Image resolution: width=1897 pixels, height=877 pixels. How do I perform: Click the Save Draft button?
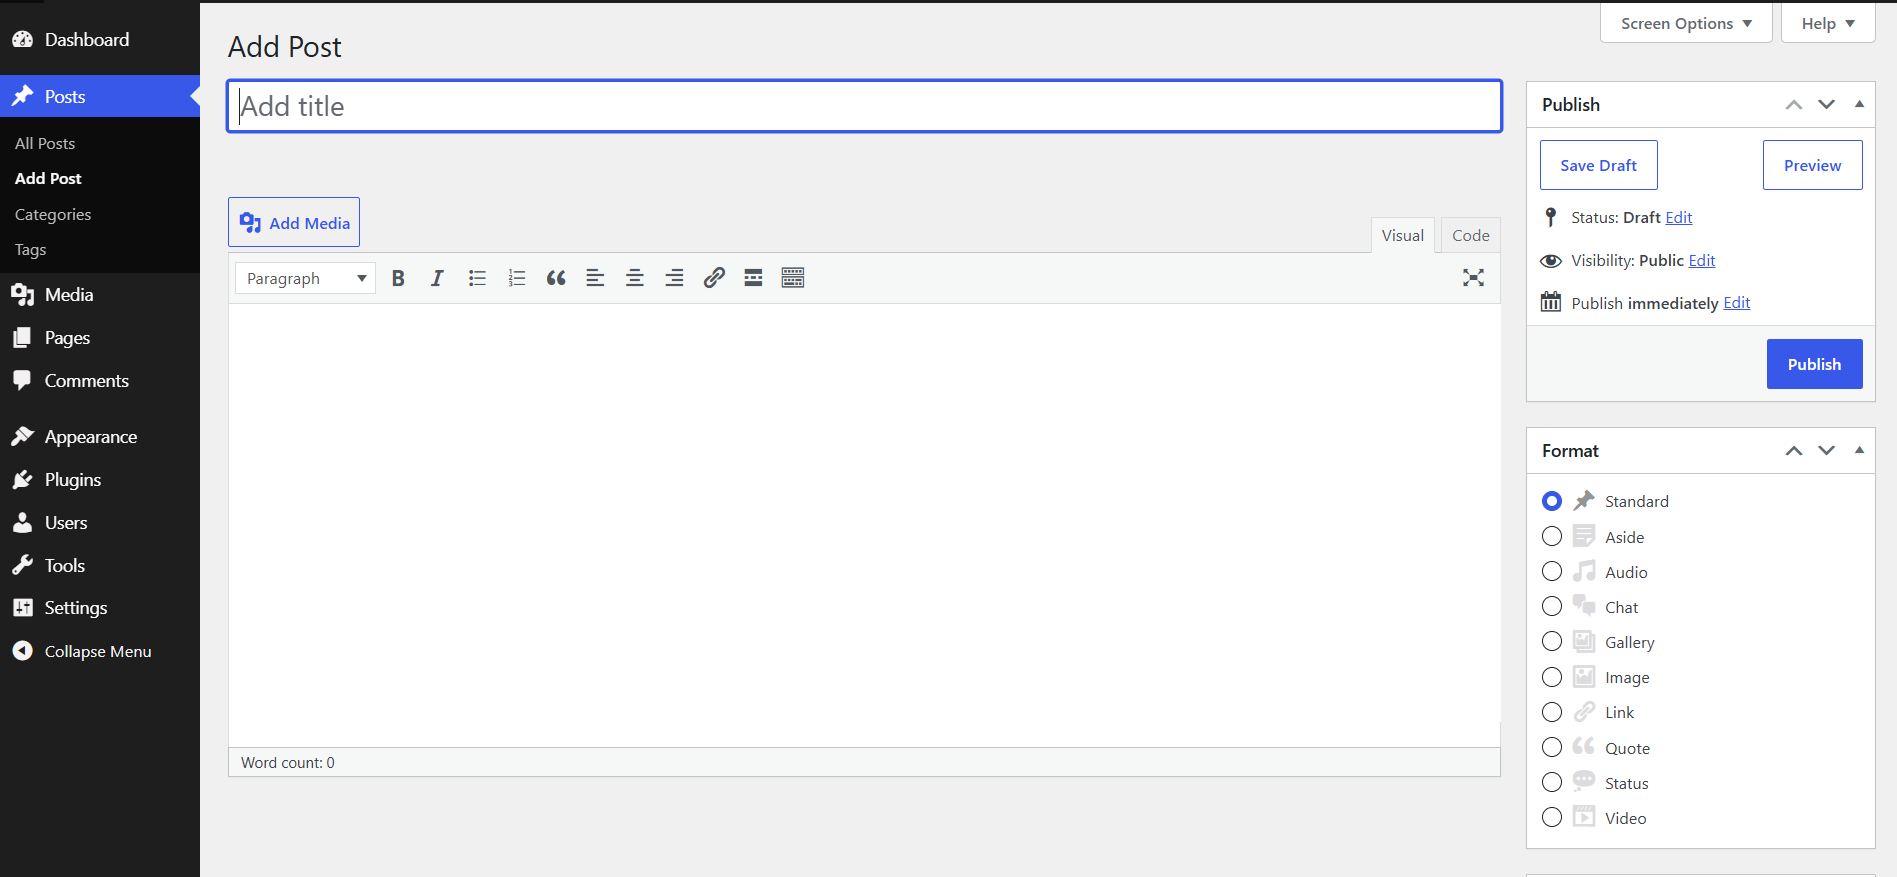[x=1599, y=165]
